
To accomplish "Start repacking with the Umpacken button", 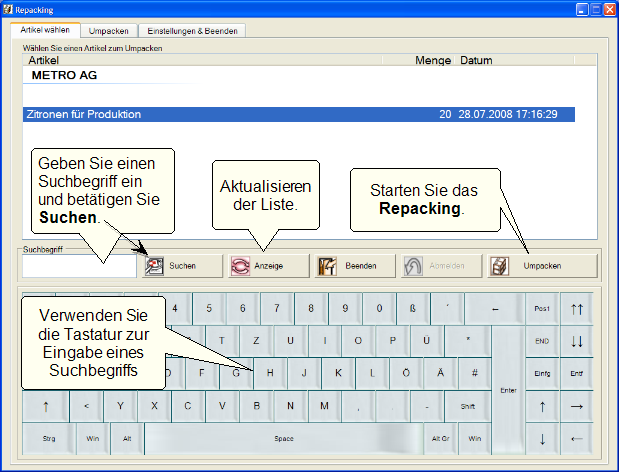I will [541, 266].
